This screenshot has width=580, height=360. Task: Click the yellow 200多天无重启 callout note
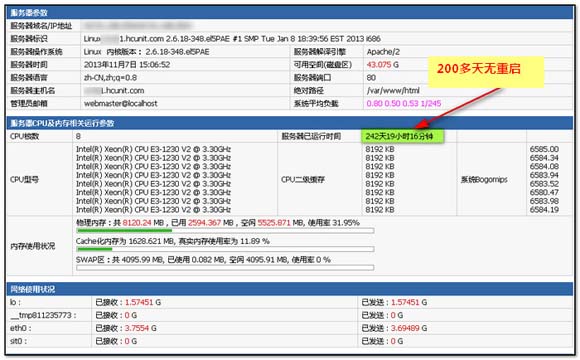(x=486, y=72)
